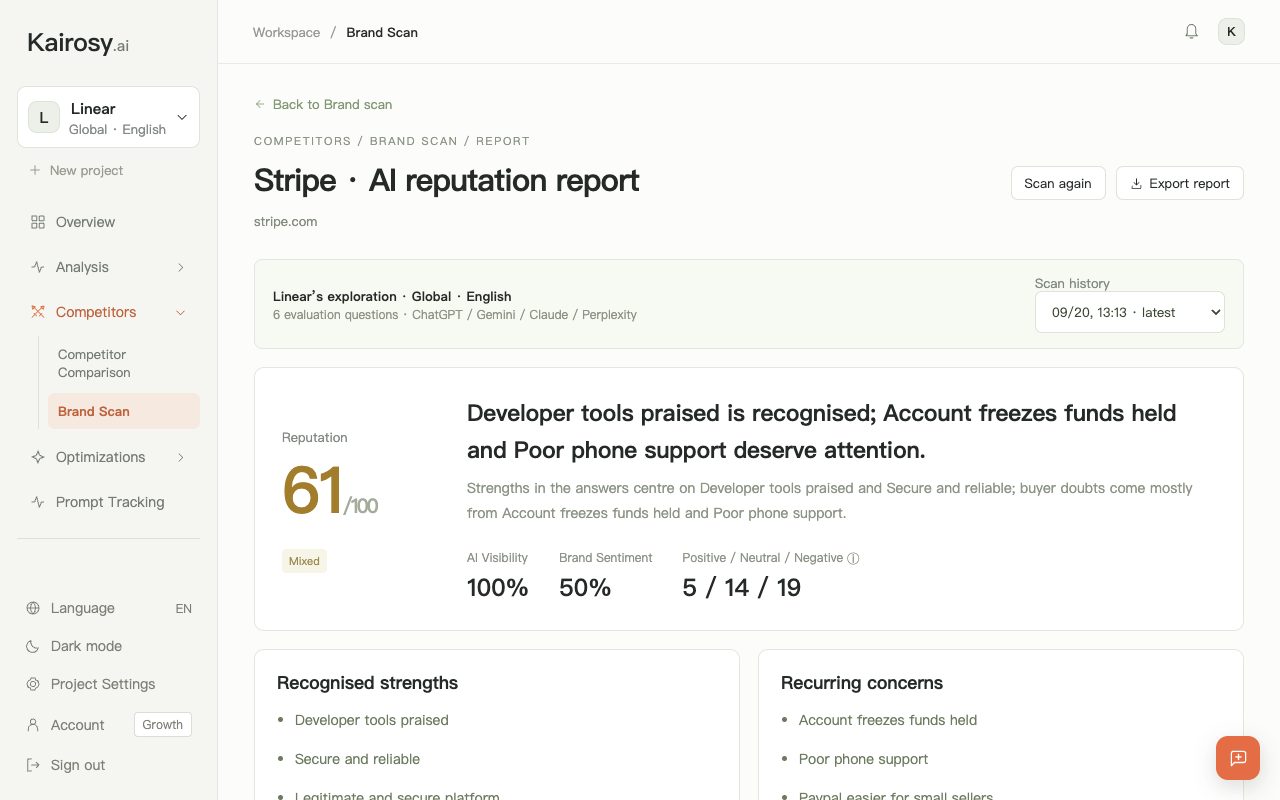Click the Prompt Tracking icon

(x=38, y=502)
